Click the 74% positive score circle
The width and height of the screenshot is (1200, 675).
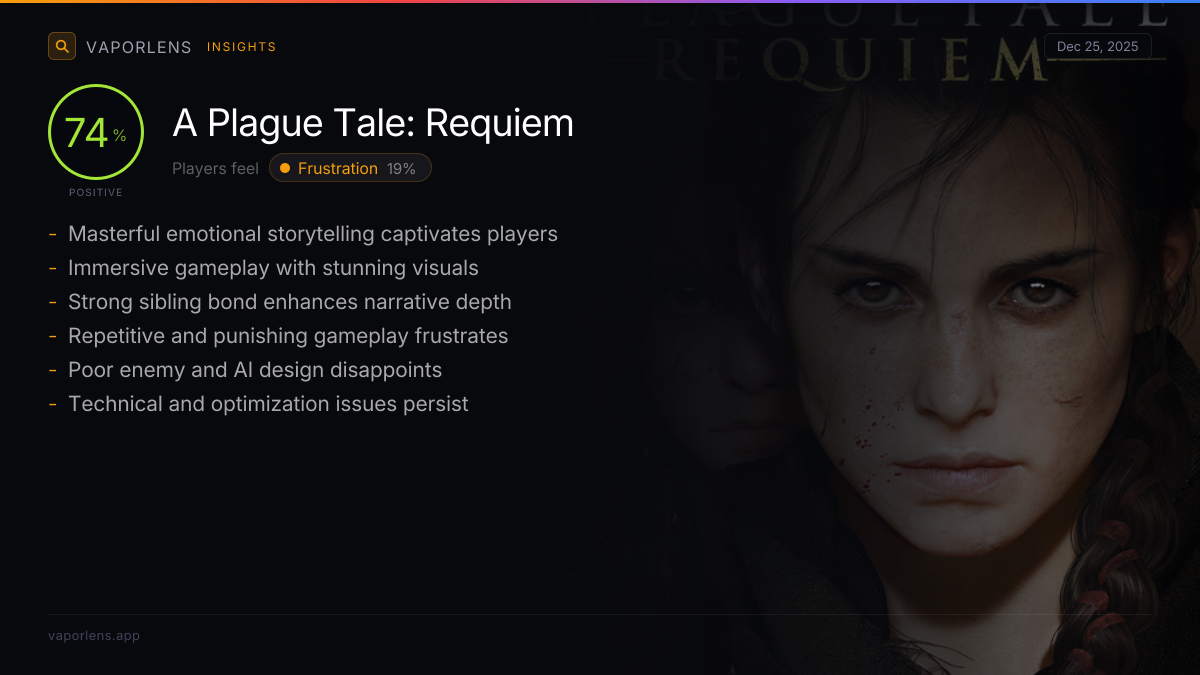[x=96, y=133]
